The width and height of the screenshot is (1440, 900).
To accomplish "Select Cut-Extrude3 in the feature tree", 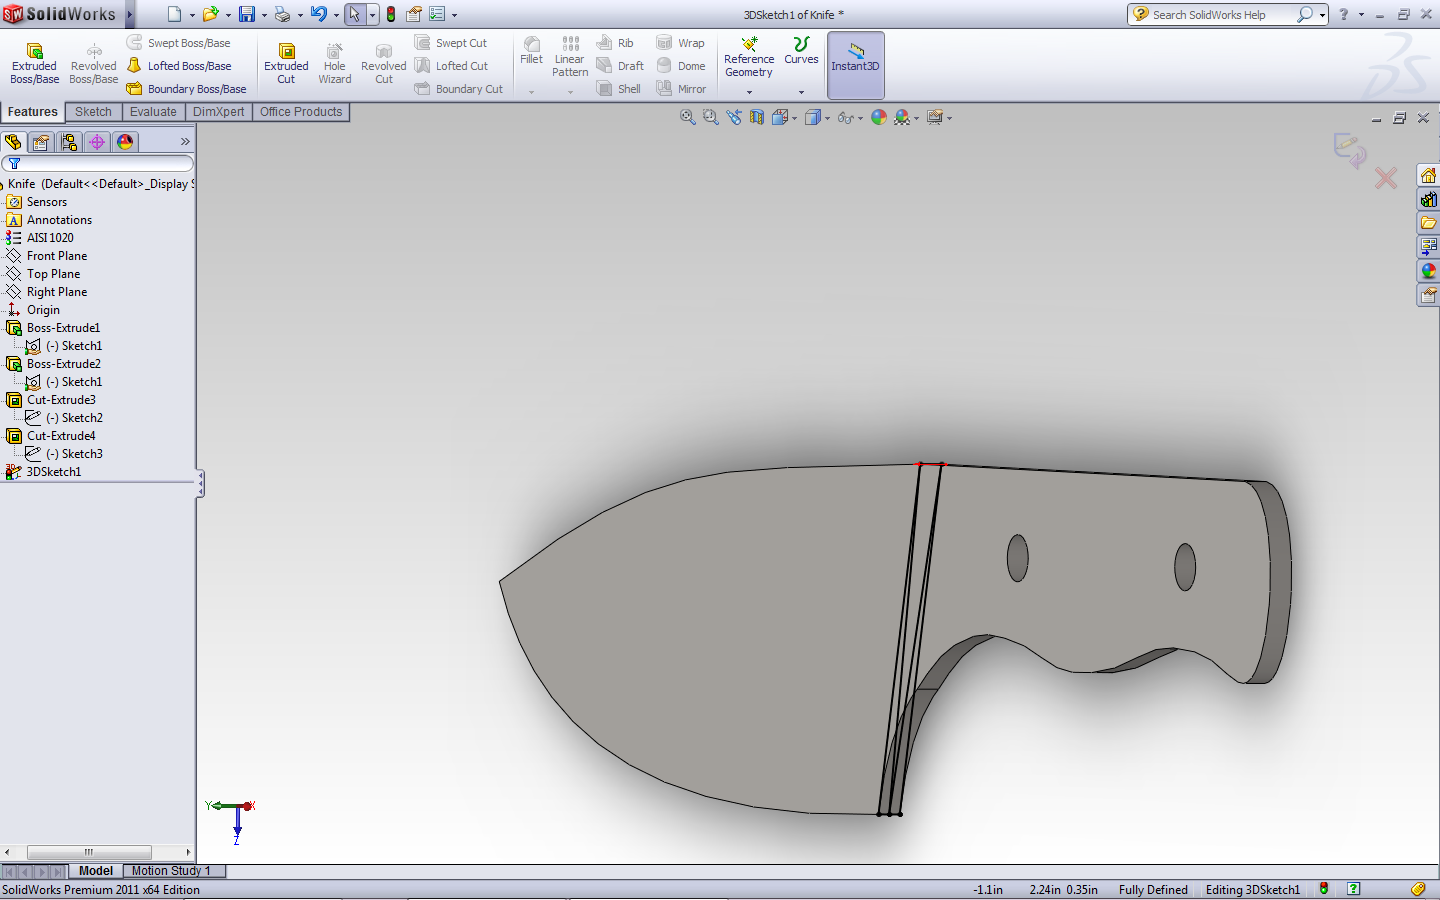I will pos(61,400).
